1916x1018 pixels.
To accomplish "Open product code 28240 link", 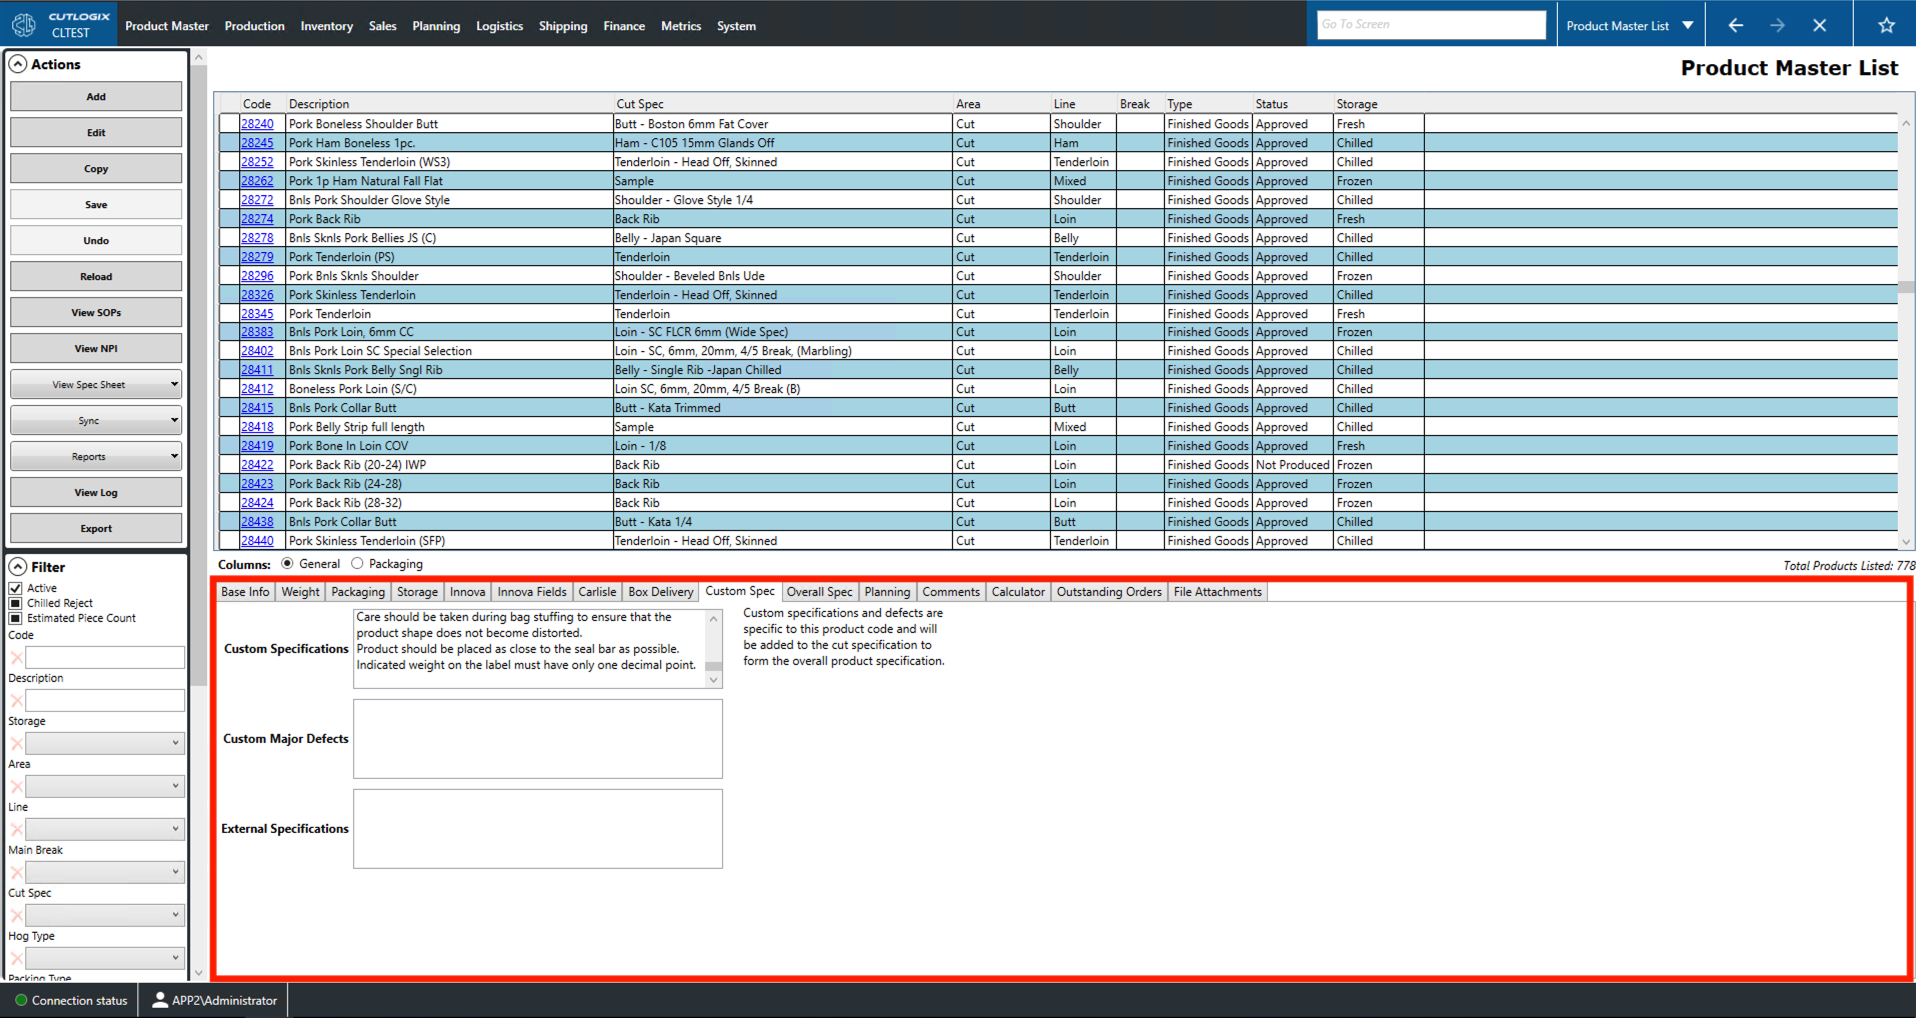I will pyautogui.click(x=256, y=123).
